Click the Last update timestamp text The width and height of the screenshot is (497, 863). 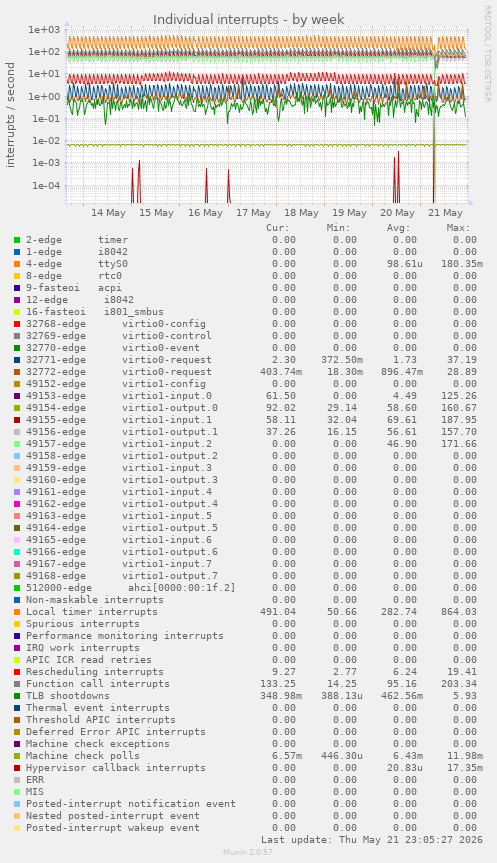pyautogui.click(x=372, y=840)
